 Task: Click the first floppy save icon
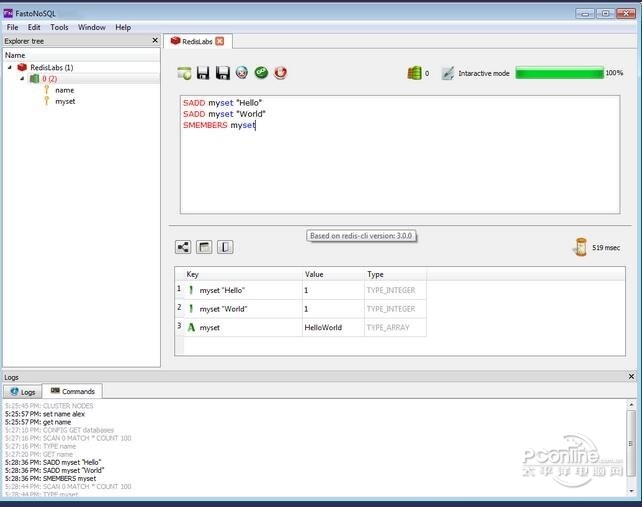203,73
